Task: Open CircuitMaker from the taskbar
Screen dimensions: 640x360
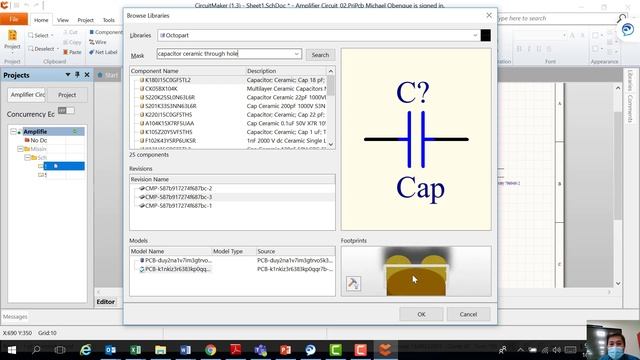Action: coord(385,350)
